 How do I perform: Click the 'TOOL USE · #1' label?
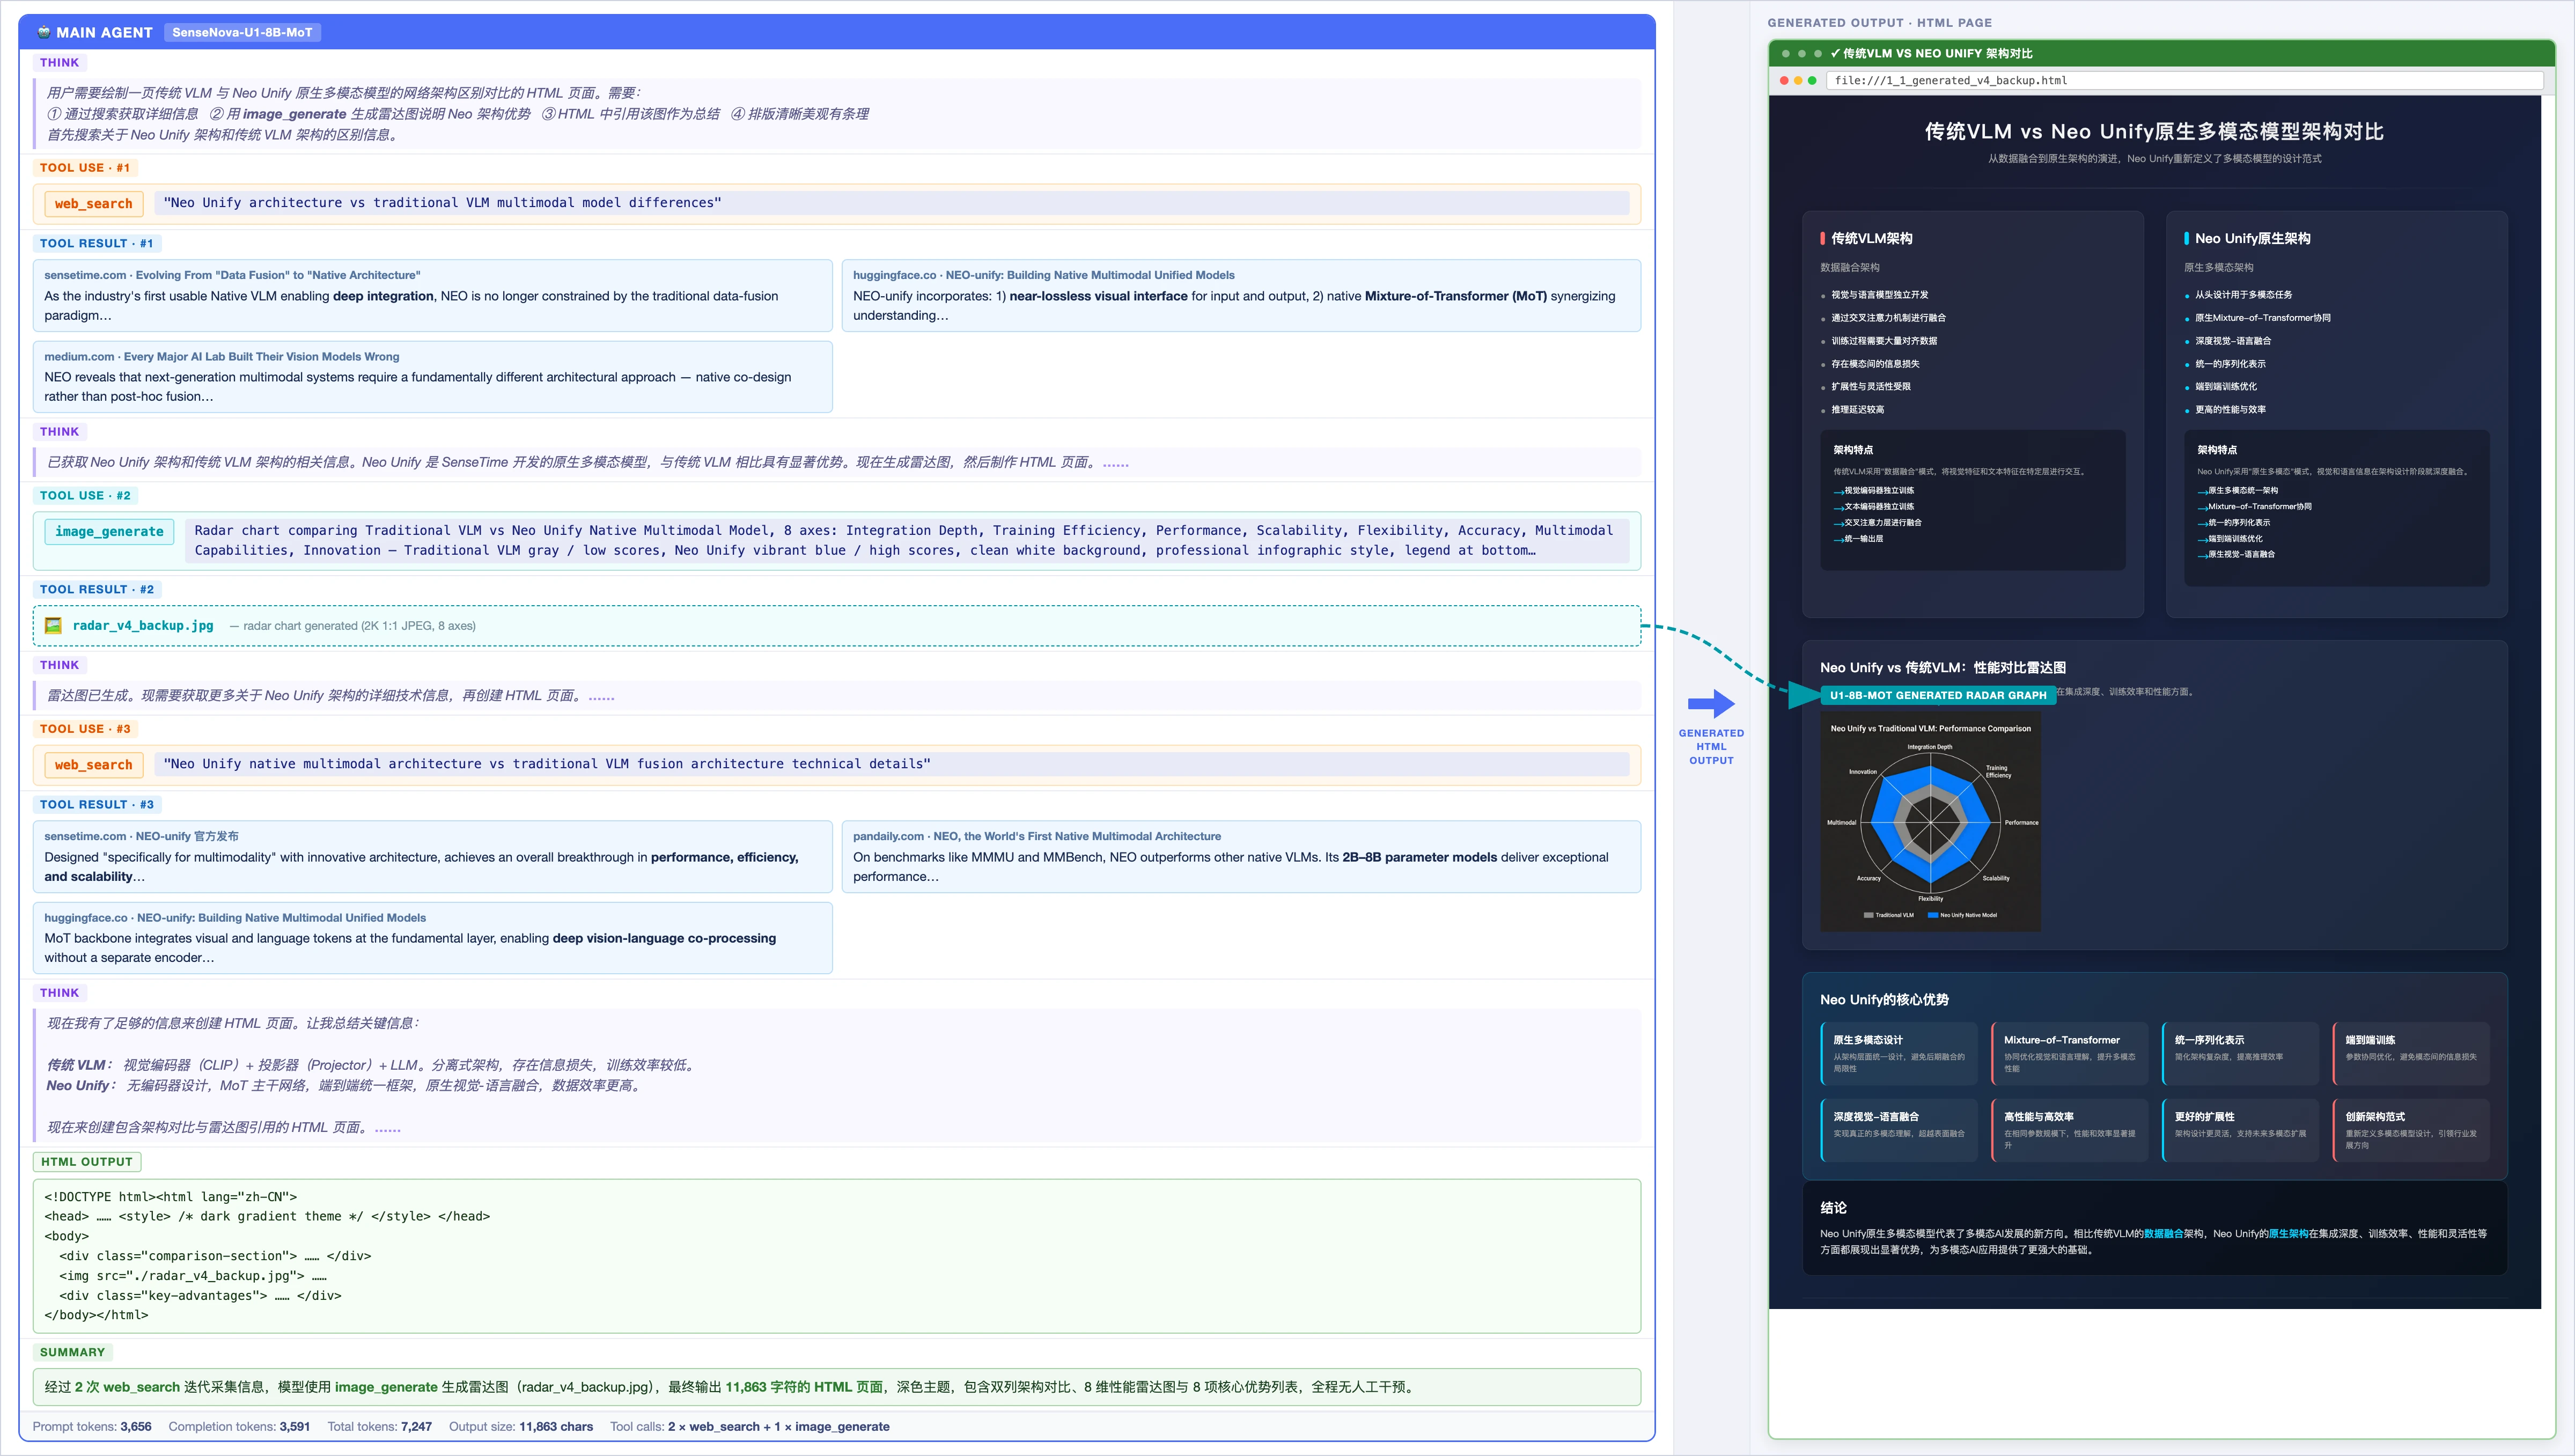(85, 168)
